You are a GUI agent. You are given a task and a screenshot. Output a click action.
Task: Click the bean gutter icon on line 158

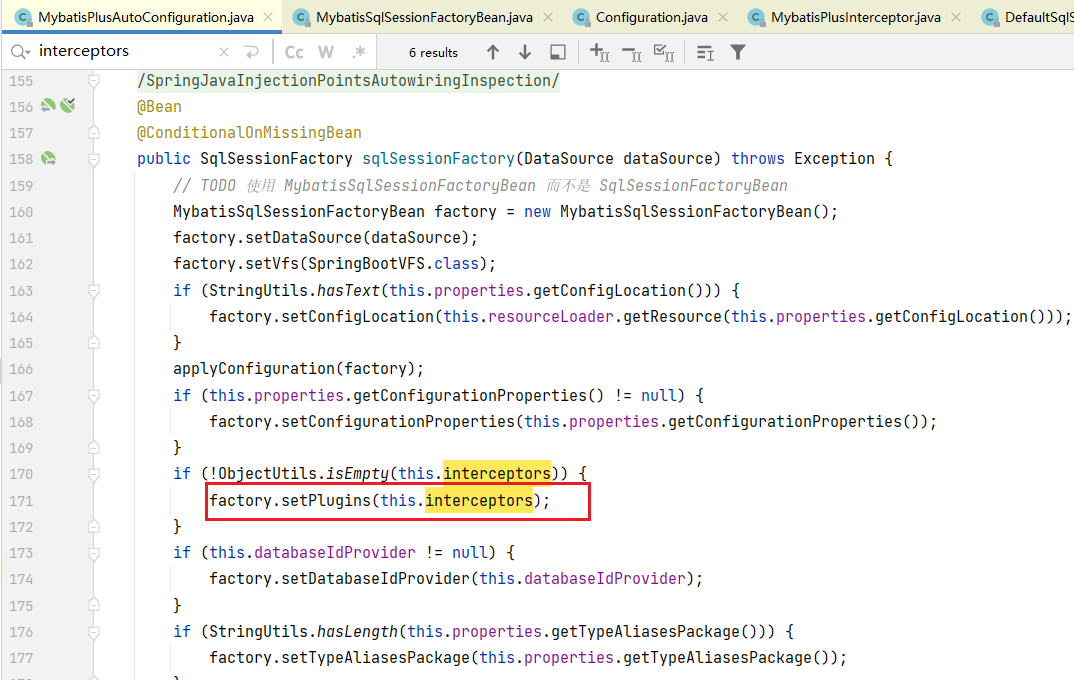coord(47,159)
